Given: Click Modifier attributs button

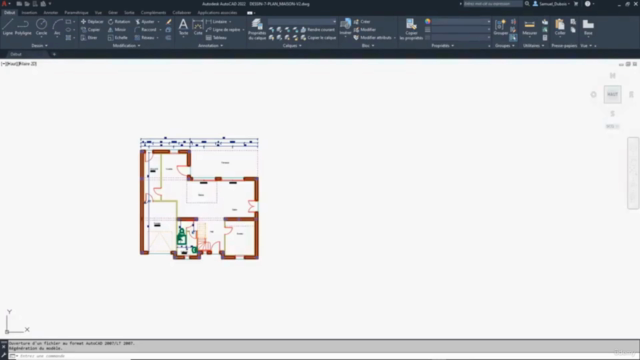Looking at the screenshot, I should click(x=373, y=38).
